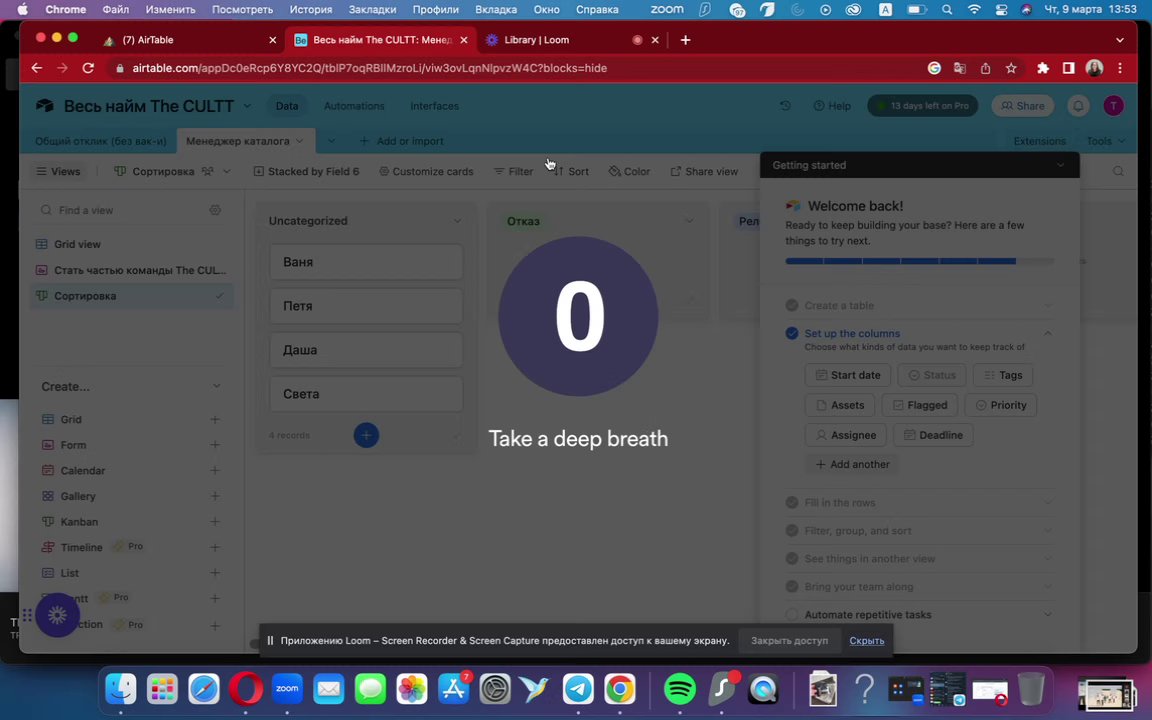This screenshot has width=1152, height=720.
Task: Open Opera browser from the Dock
Action: [245, 689]
